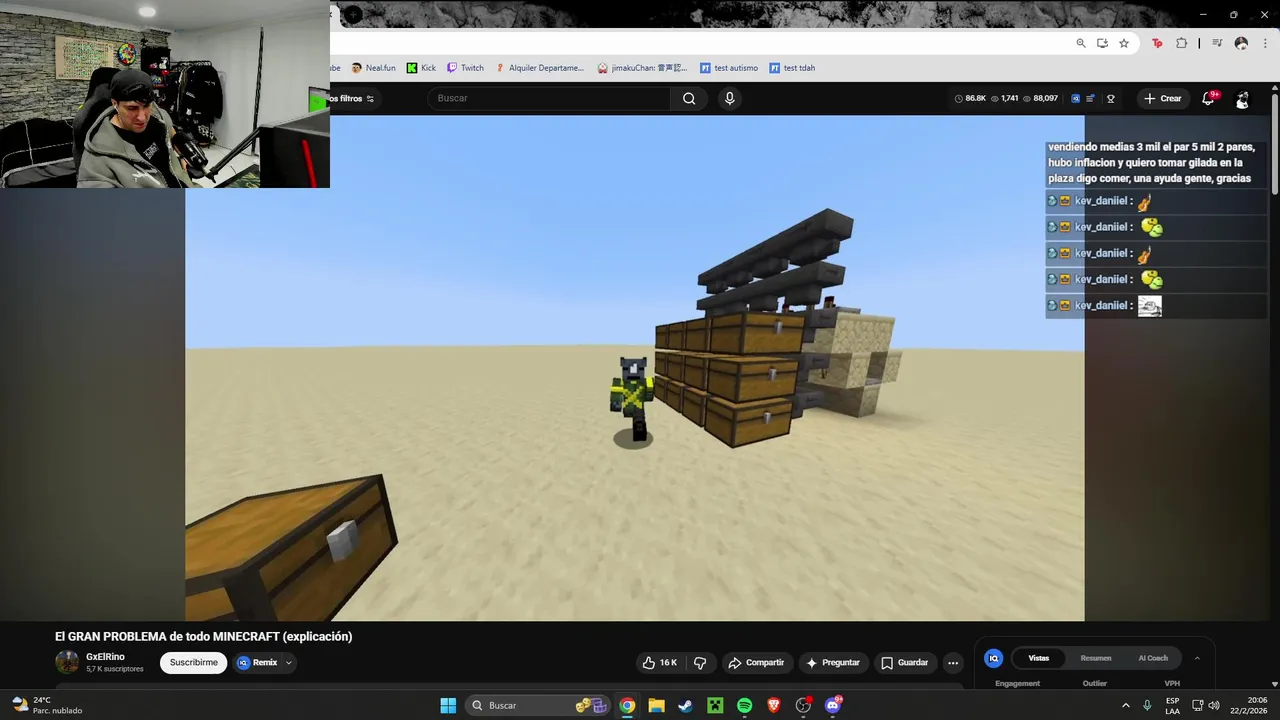Open volume control in system tray
The height and width of the screenshot is (720, 1280).
pyautogui.click(x=1213, y=705)
